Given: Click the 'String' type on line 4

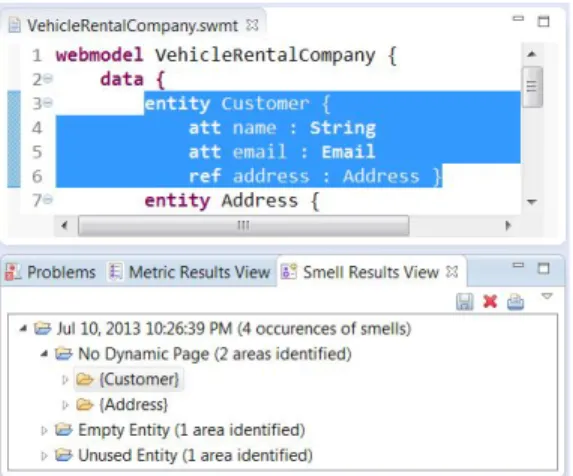Looking at the screenshot, I should pos(343,128).
